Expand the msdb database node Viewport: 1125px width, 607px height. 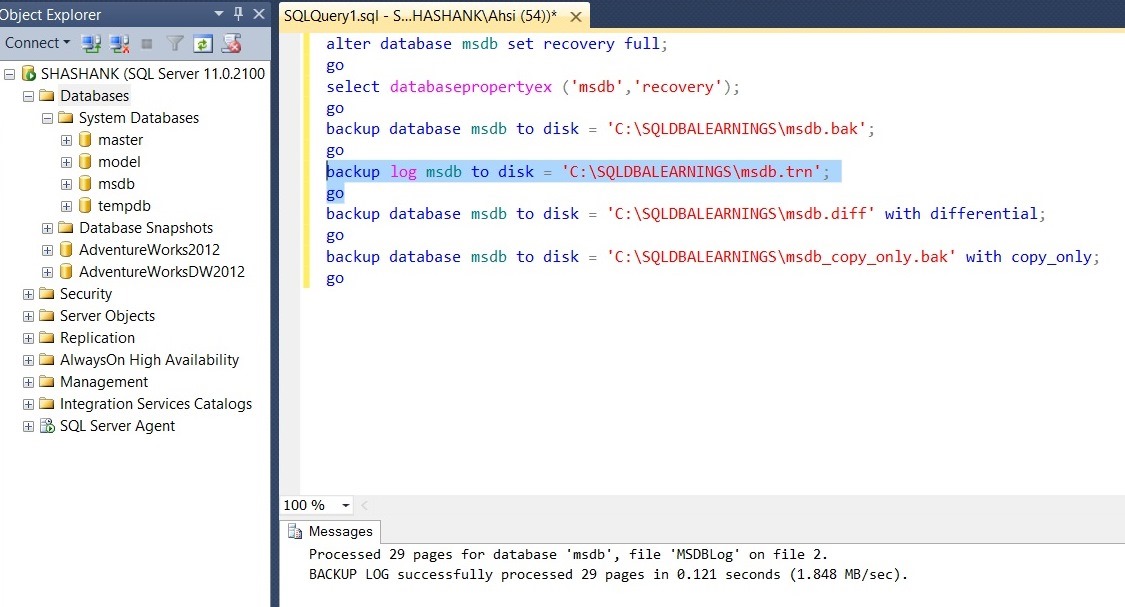click(66, 184)
